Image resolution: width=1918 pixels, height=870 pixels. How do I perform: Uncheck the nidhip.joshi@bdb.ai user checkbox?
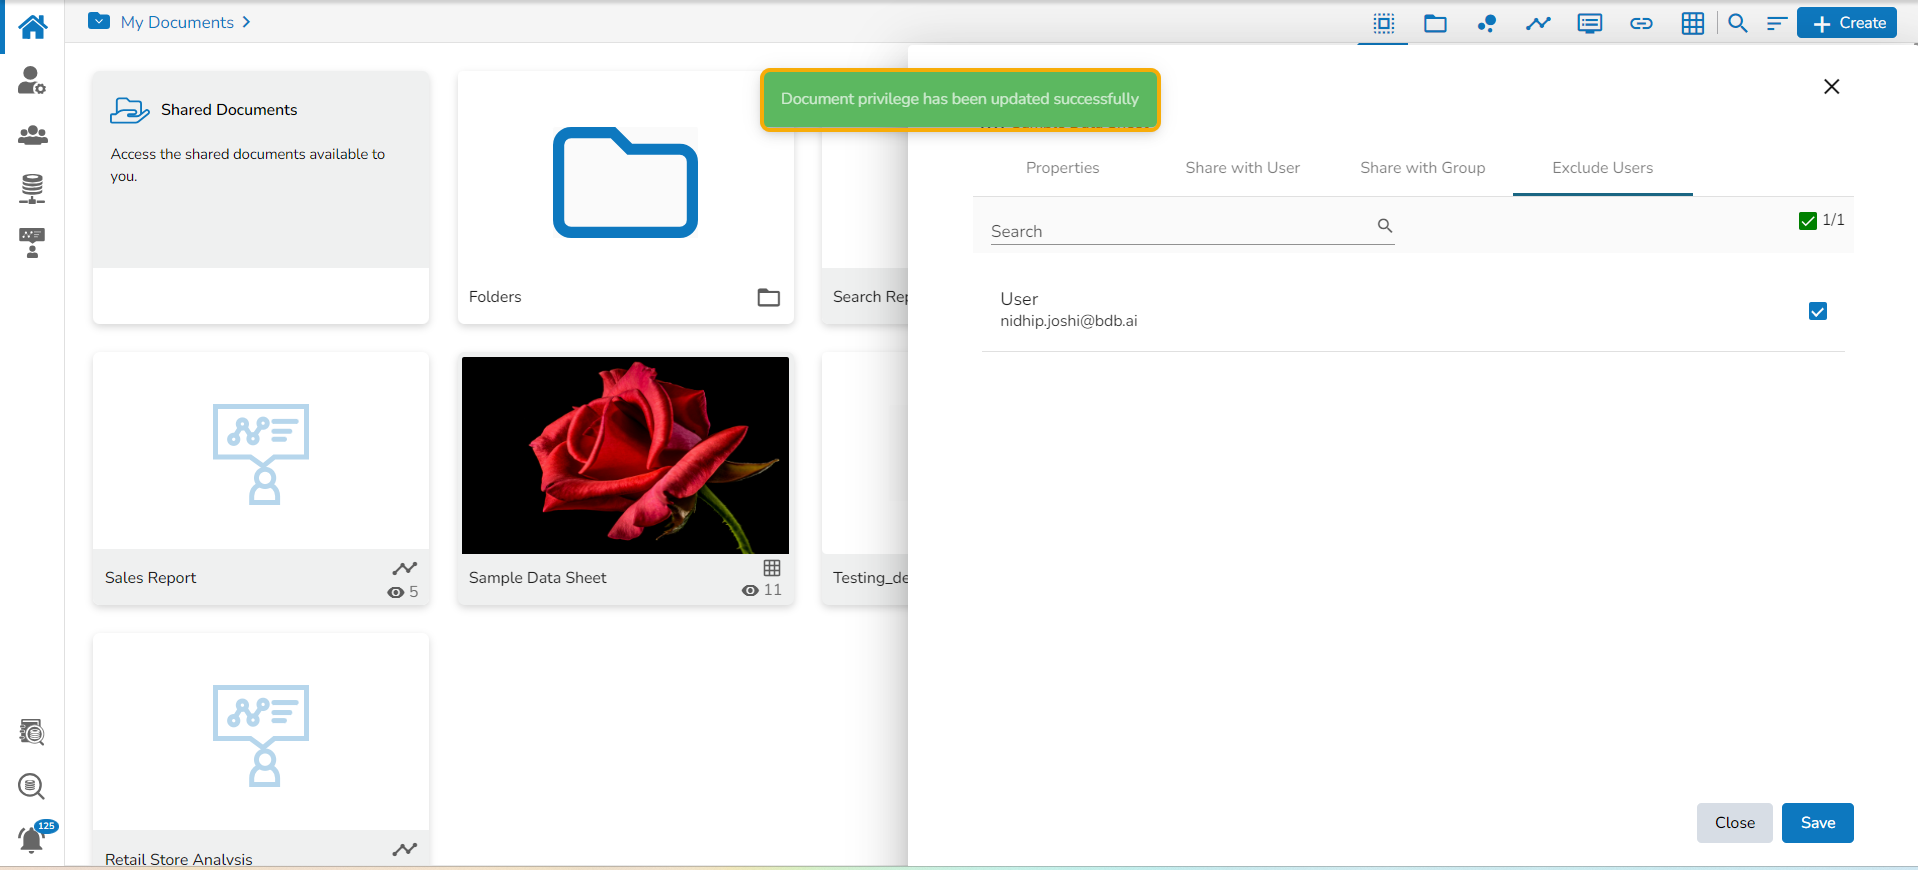[x=1817, y=312]
